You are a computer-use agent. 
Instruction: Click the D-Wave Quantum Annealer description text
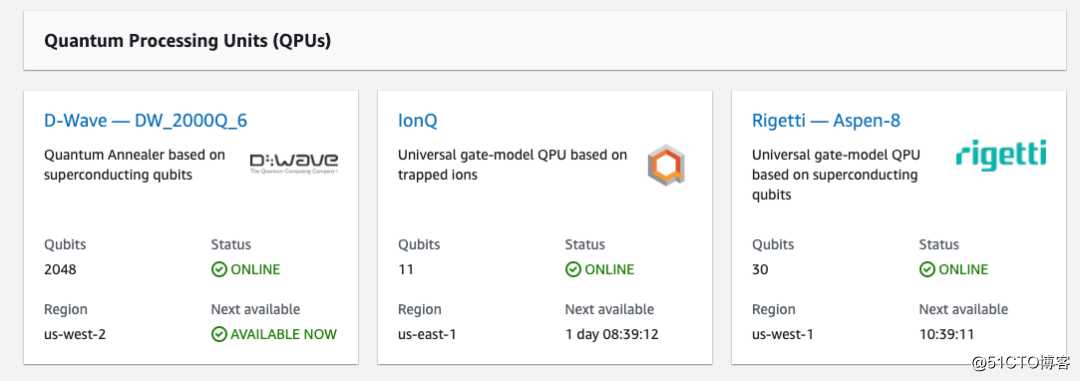134,165
